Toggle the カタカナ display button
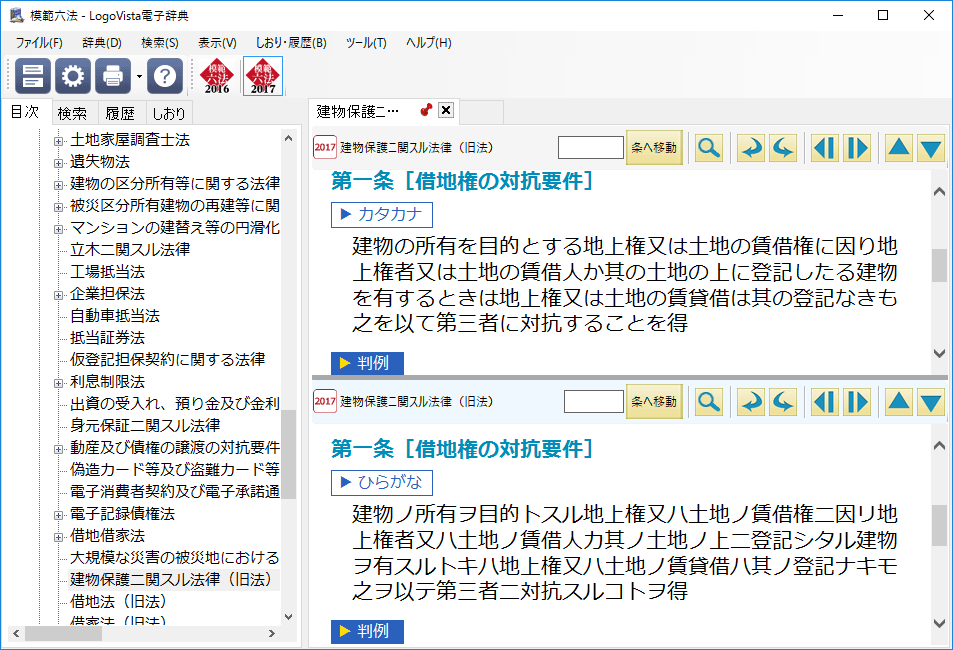The image size is (953, 650). pyautogui.click(x=382, y=215)
